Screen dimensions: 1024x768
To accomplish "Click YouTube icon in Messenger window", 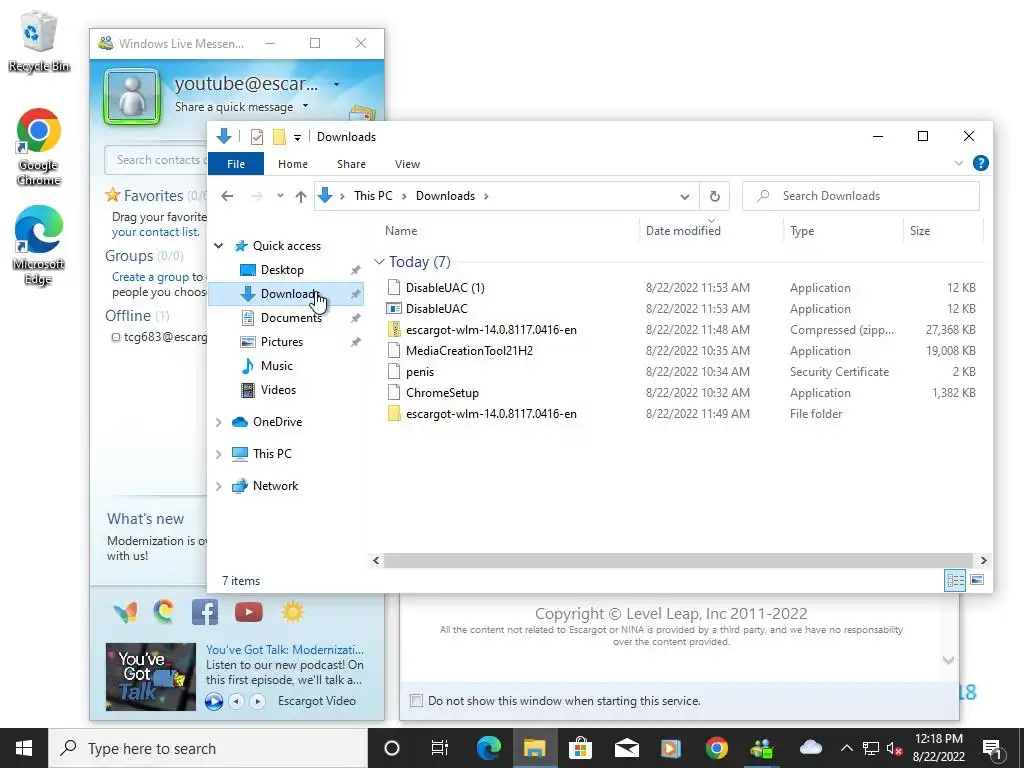I will click(x=249, y=612).
